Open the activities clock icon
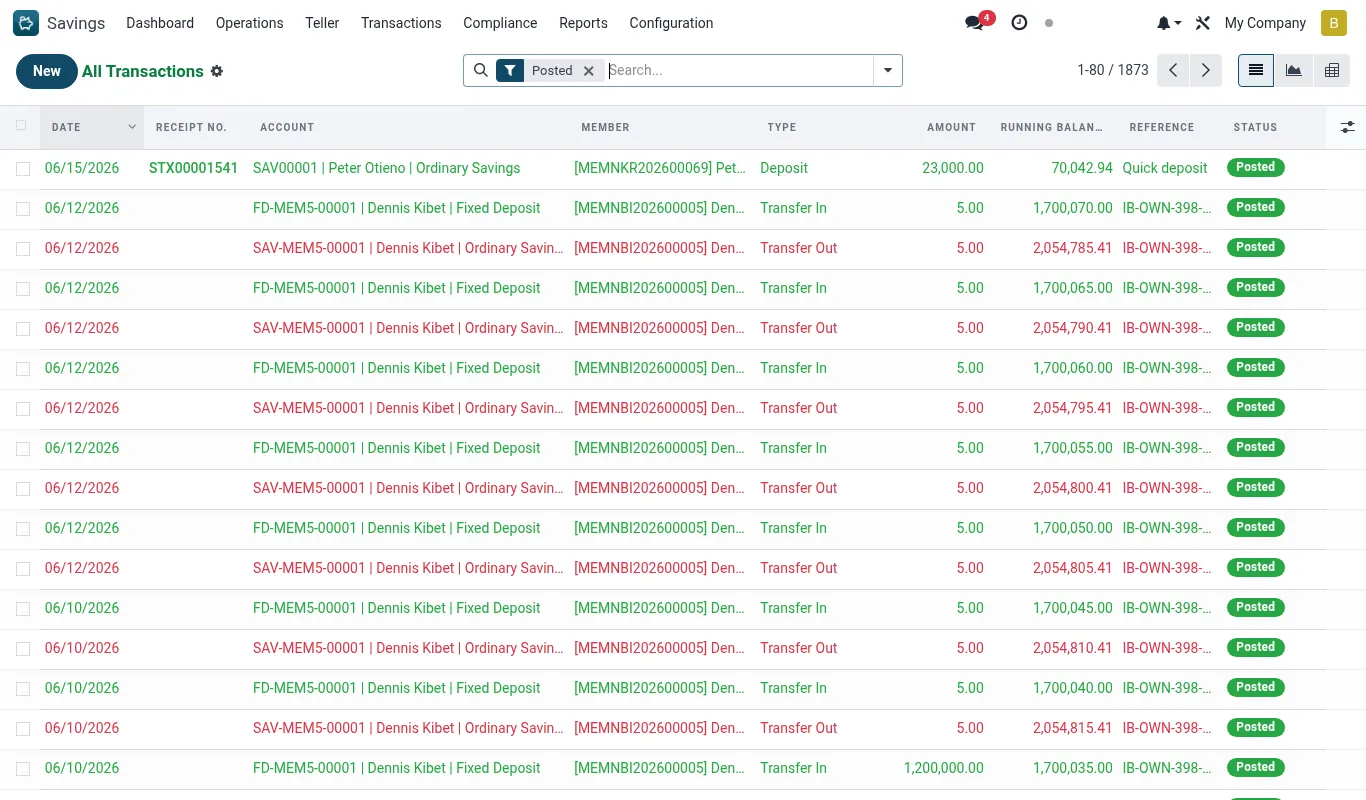The height and width of the screenshot is (800, 1366). pos(1019,23)
